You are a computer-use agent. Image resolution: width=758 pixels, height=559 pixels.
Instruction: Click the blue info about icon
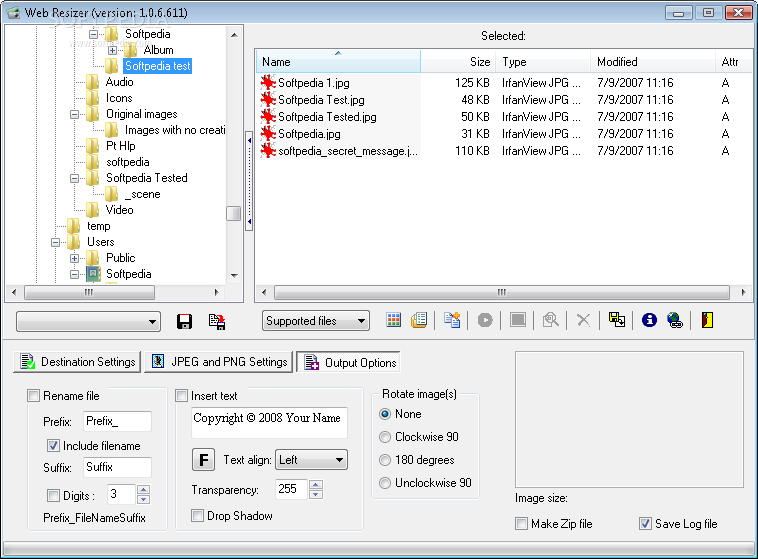click(649, 320)
